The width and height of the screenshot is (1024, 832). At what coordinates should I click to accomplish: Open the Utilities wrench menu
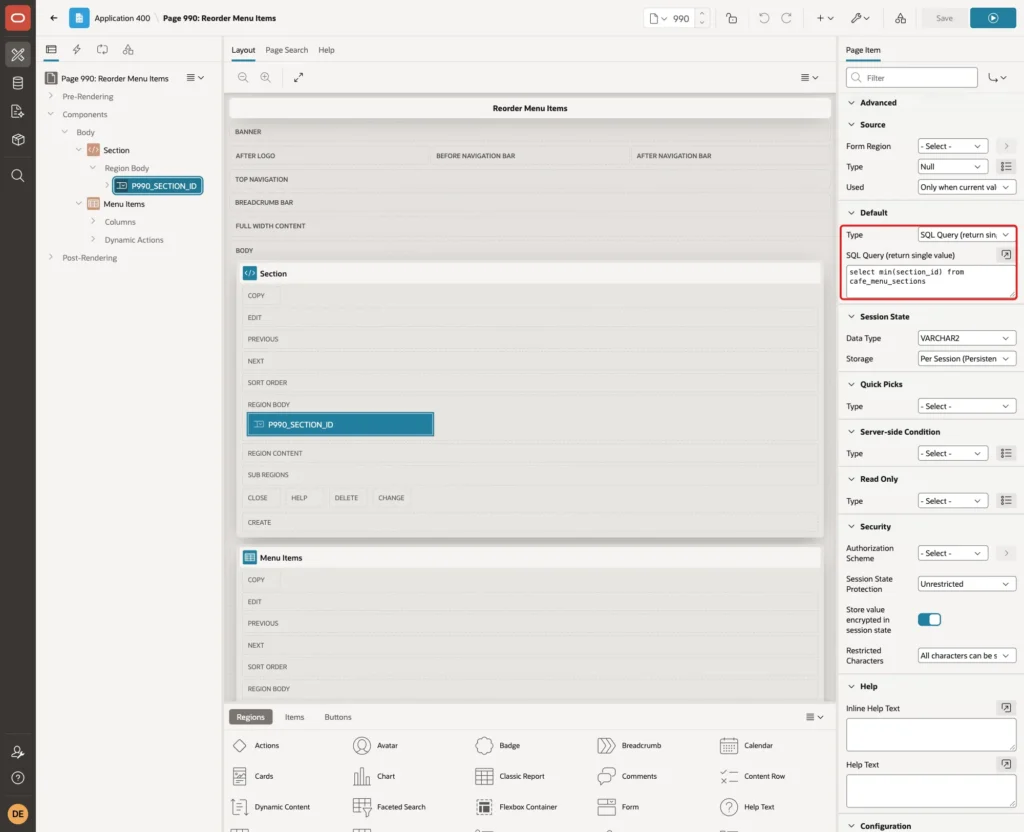(x=860, y=18)
